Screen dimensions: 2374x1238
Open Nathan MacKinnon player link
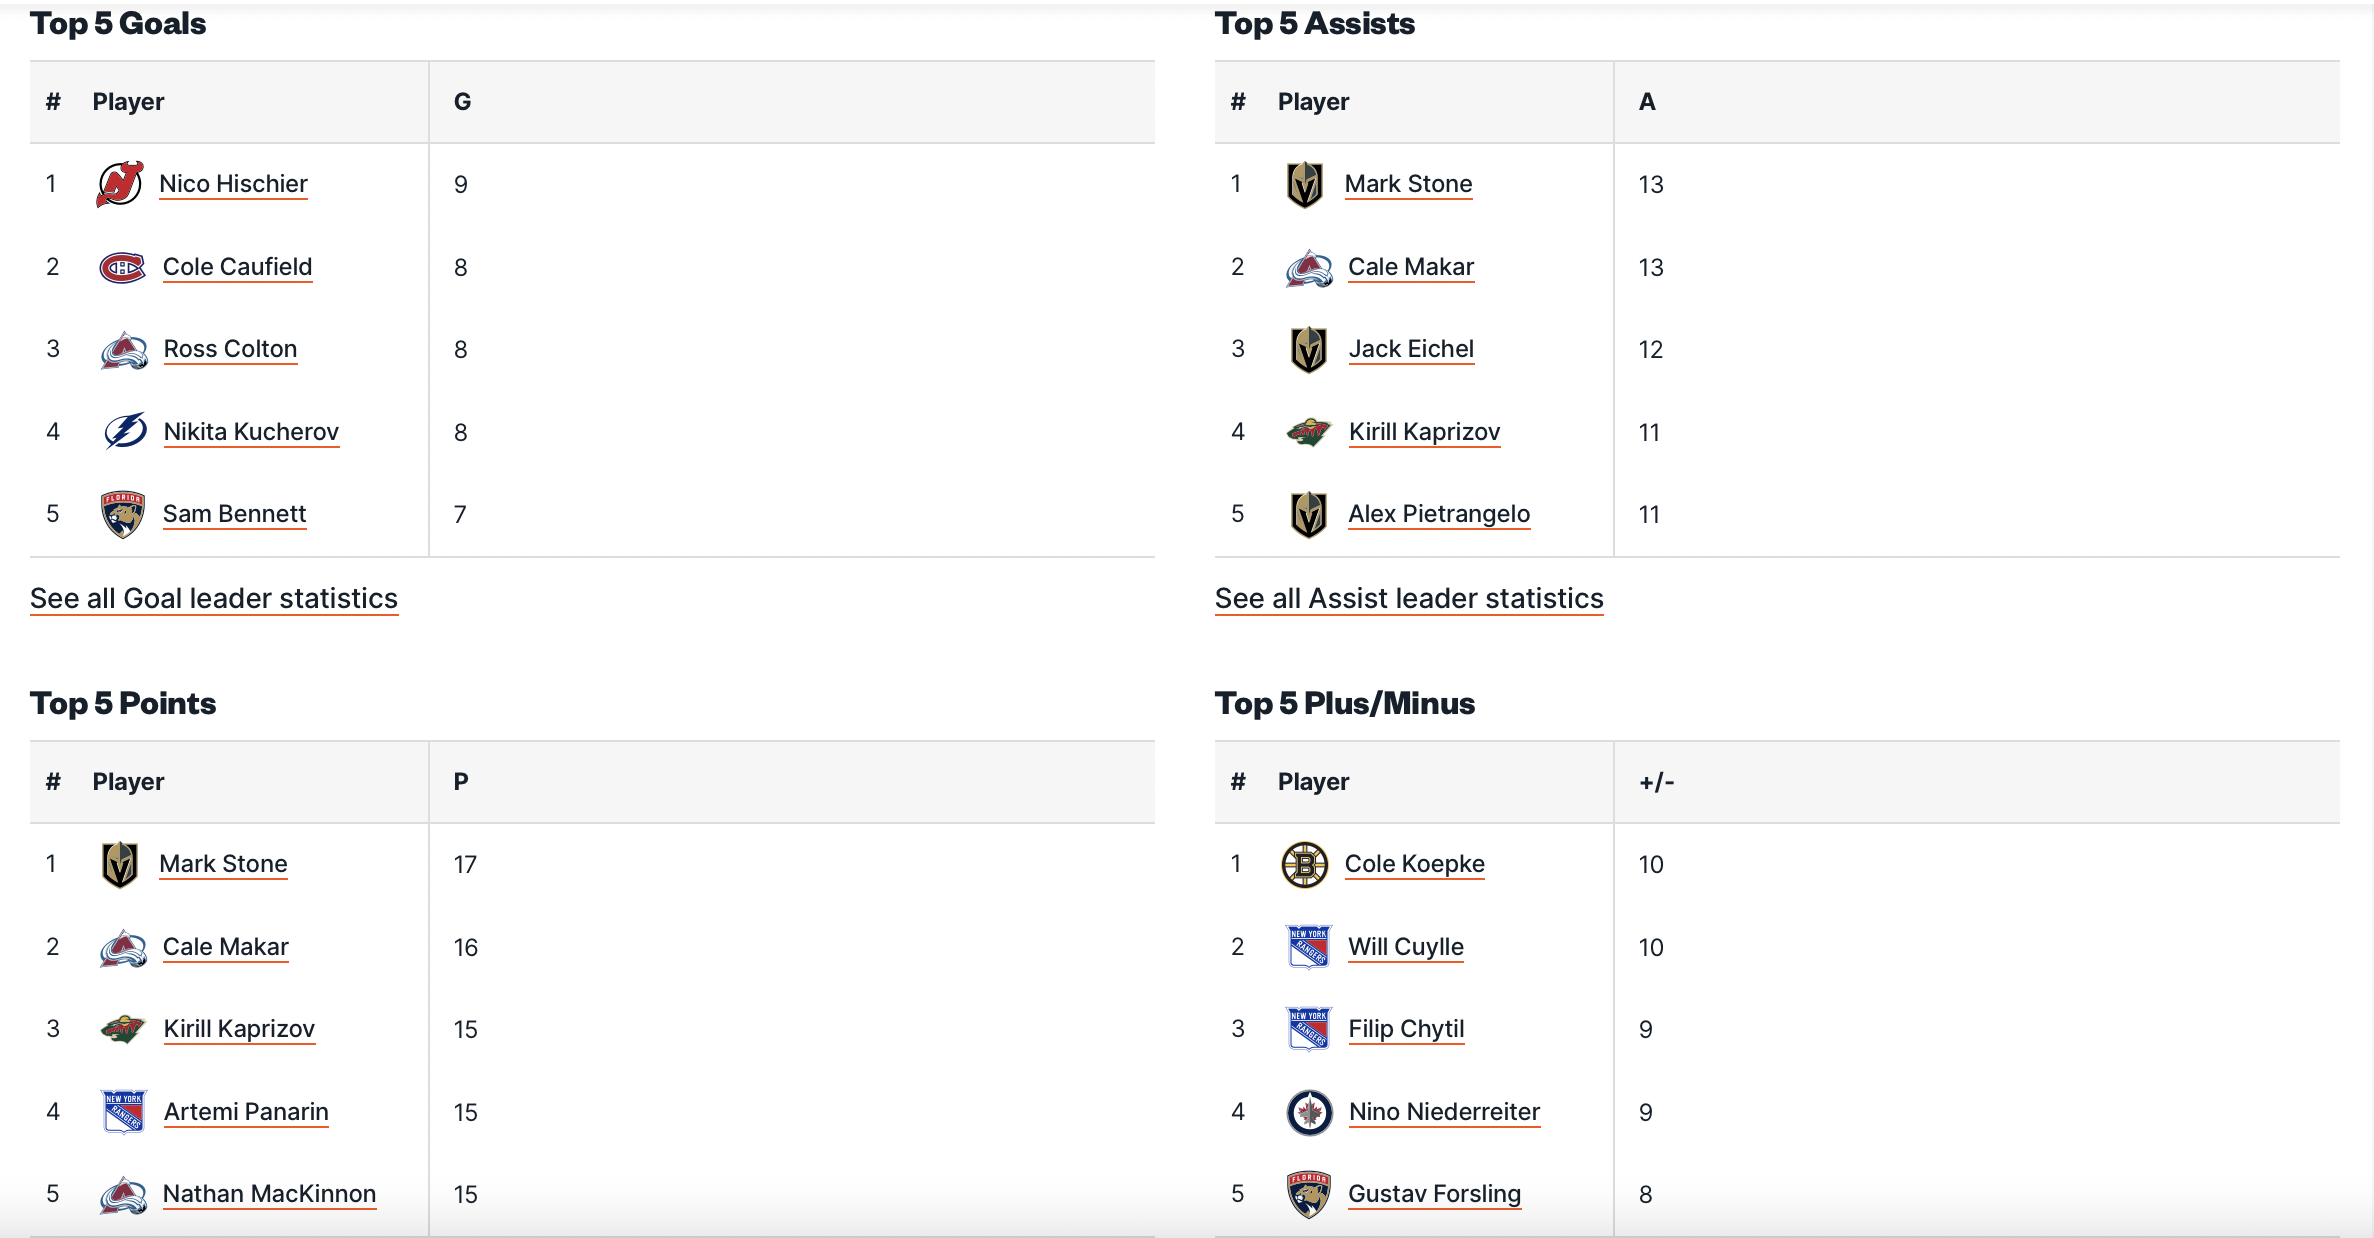pos(269,1194)
